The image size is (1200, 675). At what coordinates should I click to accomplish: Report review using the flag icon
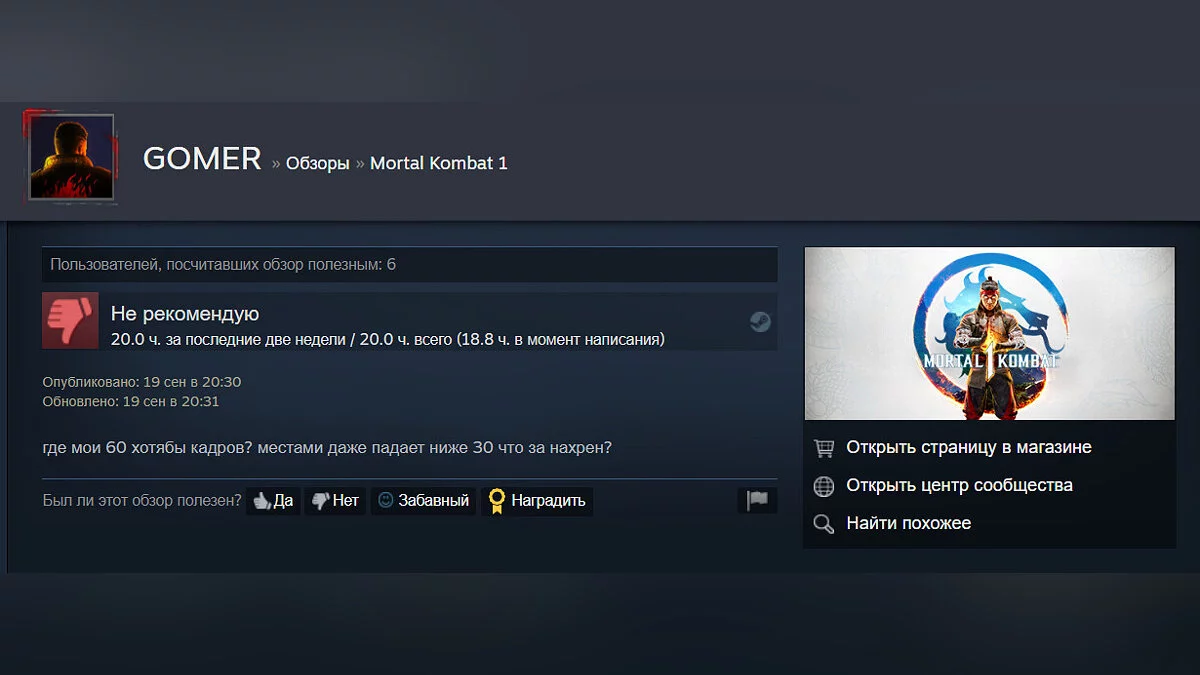(757, 500)
